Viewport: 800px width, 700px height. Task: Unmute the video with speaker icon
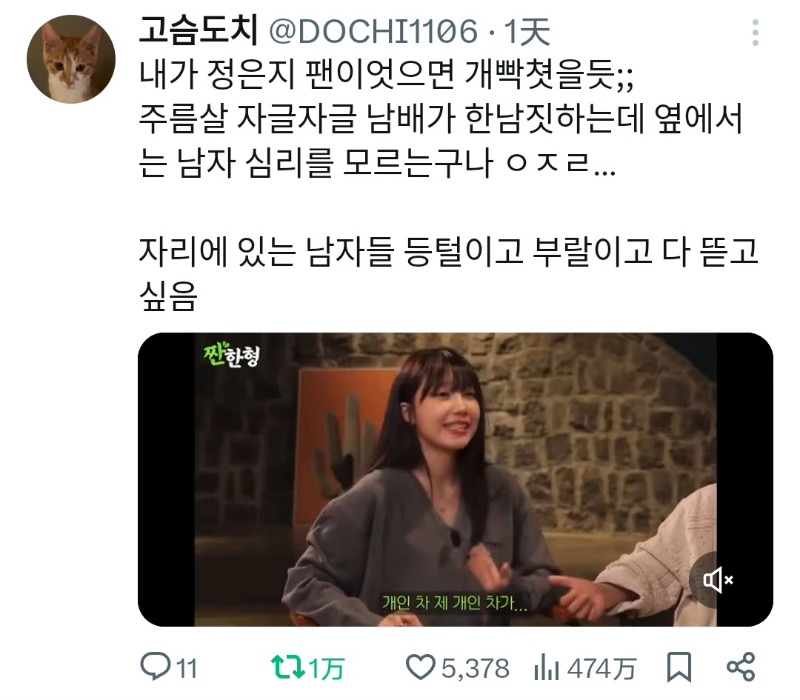coord(718,580)
